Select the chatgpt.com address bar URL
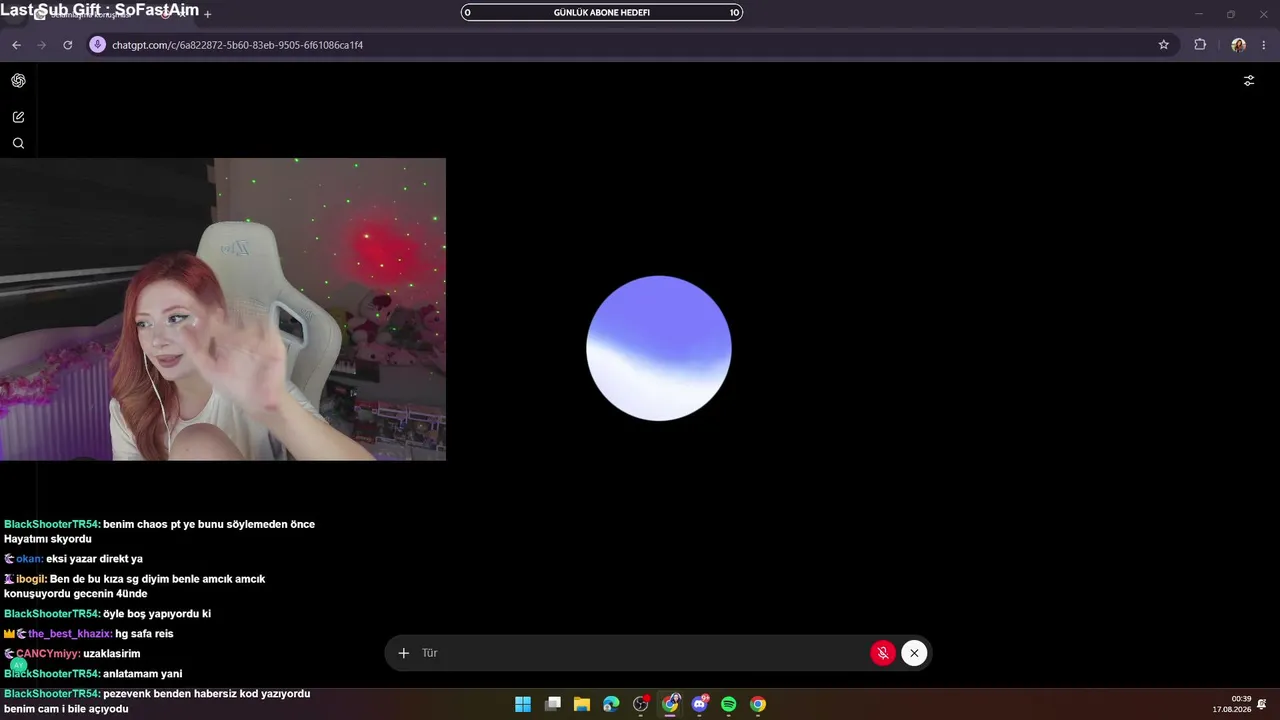The height and width of the screenshot is (720, 1280). click(237, 45)
